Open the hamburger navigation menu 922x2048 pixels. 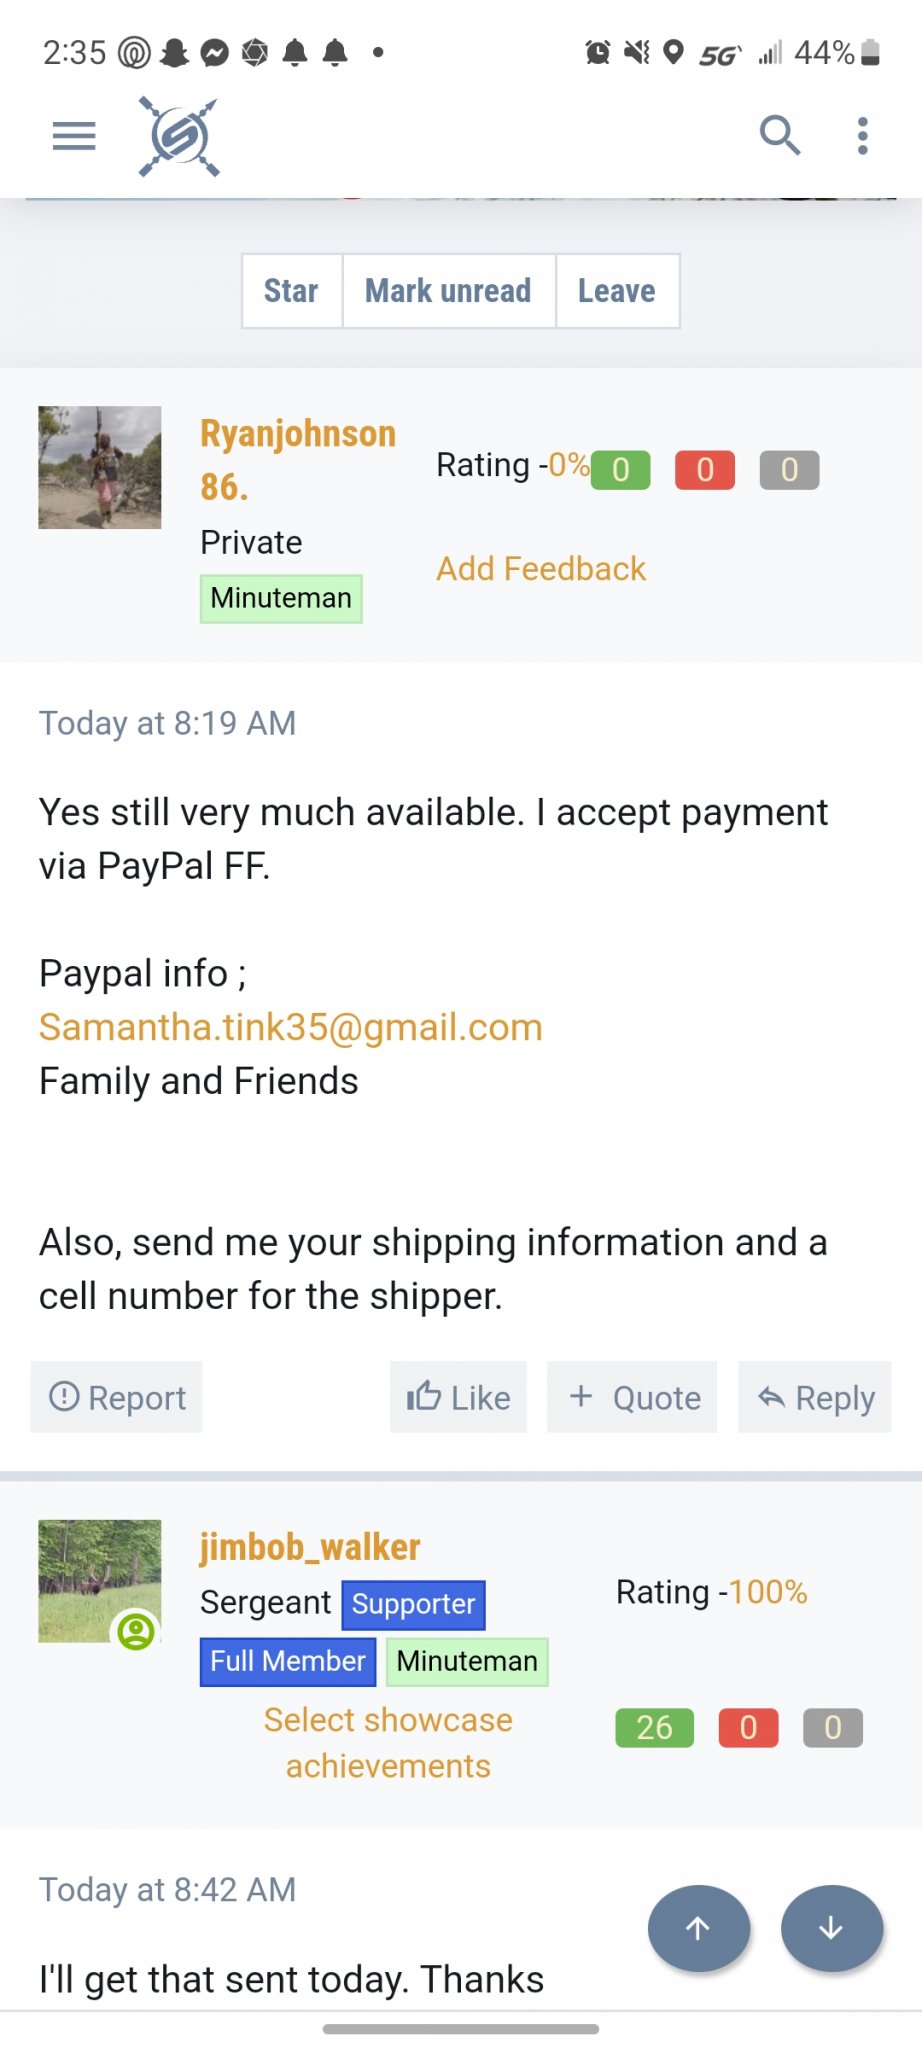[74, 136]
